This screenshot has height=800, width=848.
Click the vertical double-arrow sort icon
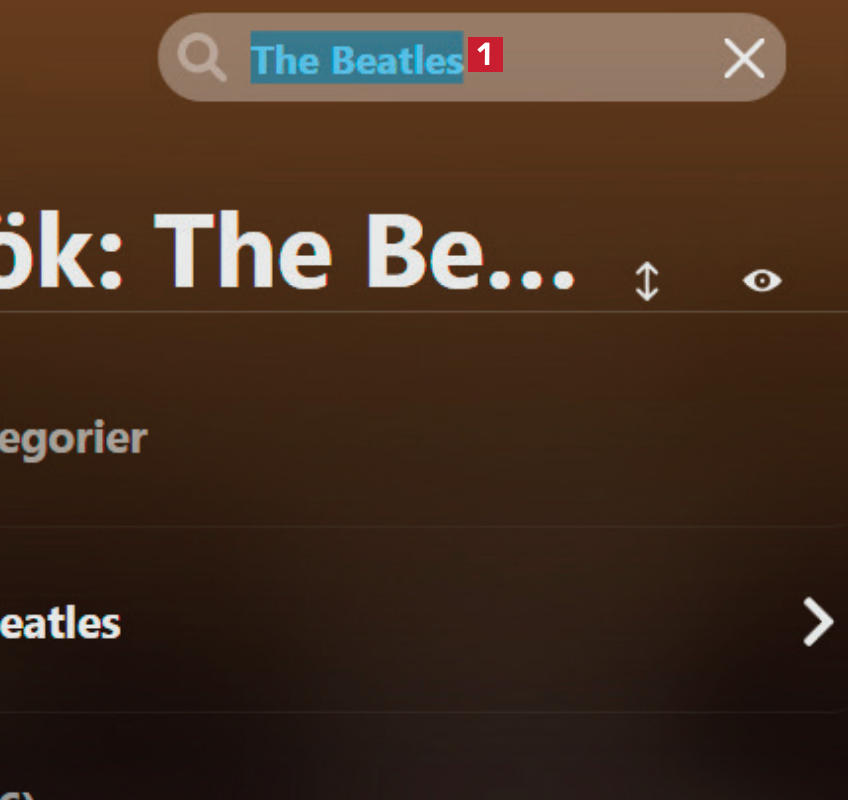pos(647,281)
